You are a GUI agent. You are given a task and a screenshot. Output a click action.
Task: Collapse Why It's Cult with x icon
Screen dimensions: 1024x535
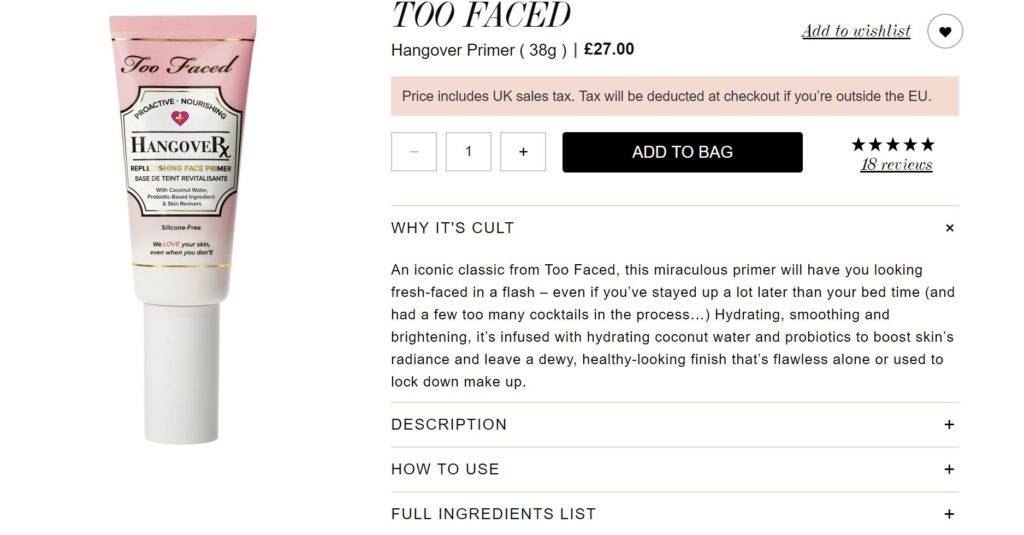[x=949, y=228]
